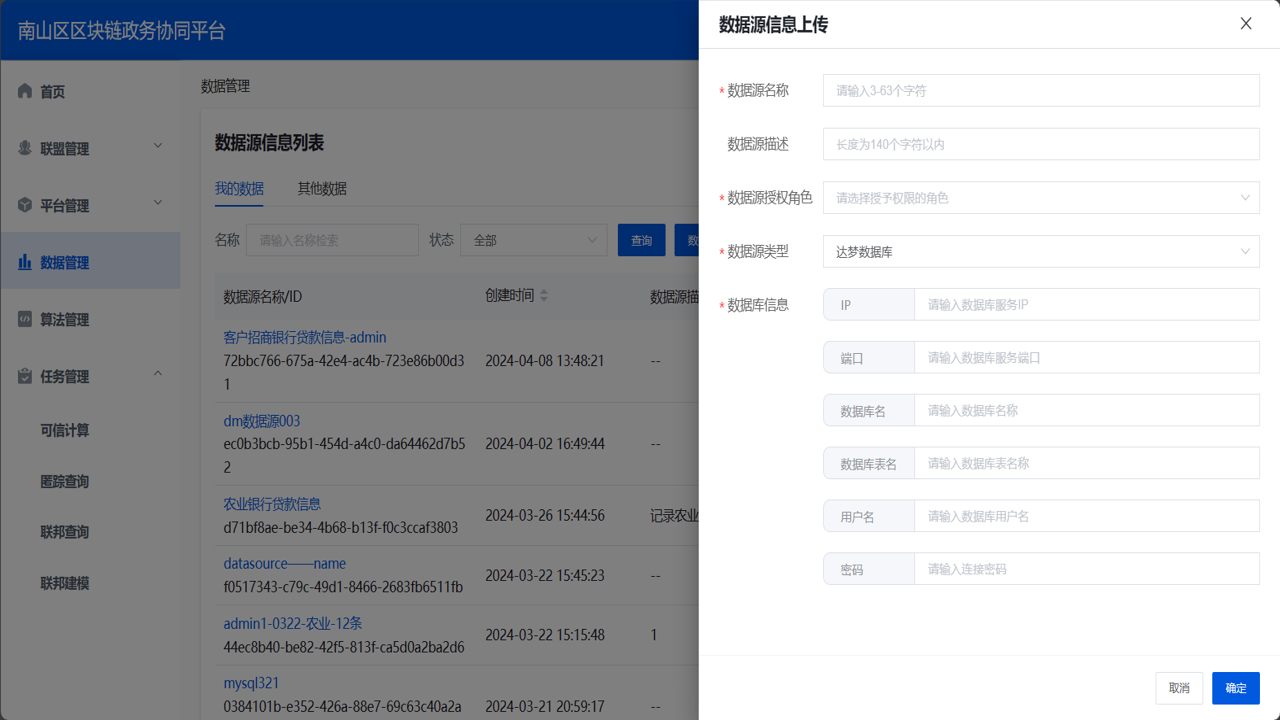Open the 客户招商银行贷款信息-admin data source
1280x720 pixels.
(305, 338)
